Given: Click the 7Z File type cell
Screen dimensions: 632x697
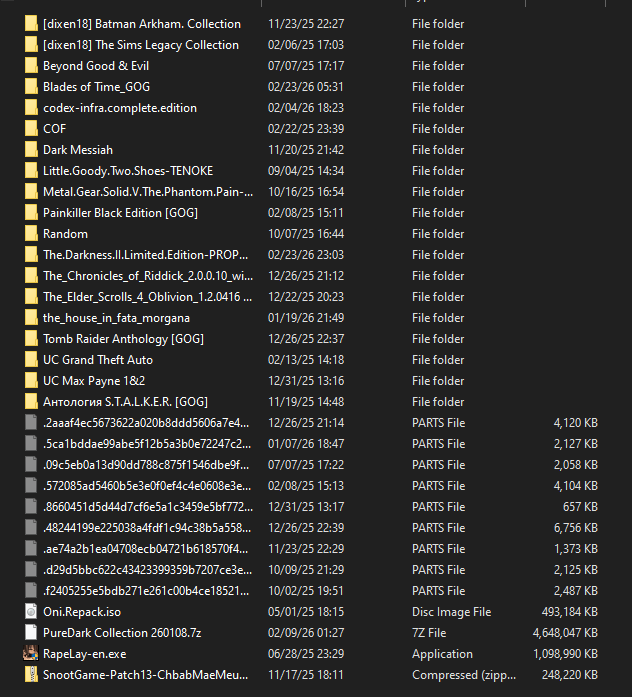Looking at the screenshot, I should coord(429,633).
